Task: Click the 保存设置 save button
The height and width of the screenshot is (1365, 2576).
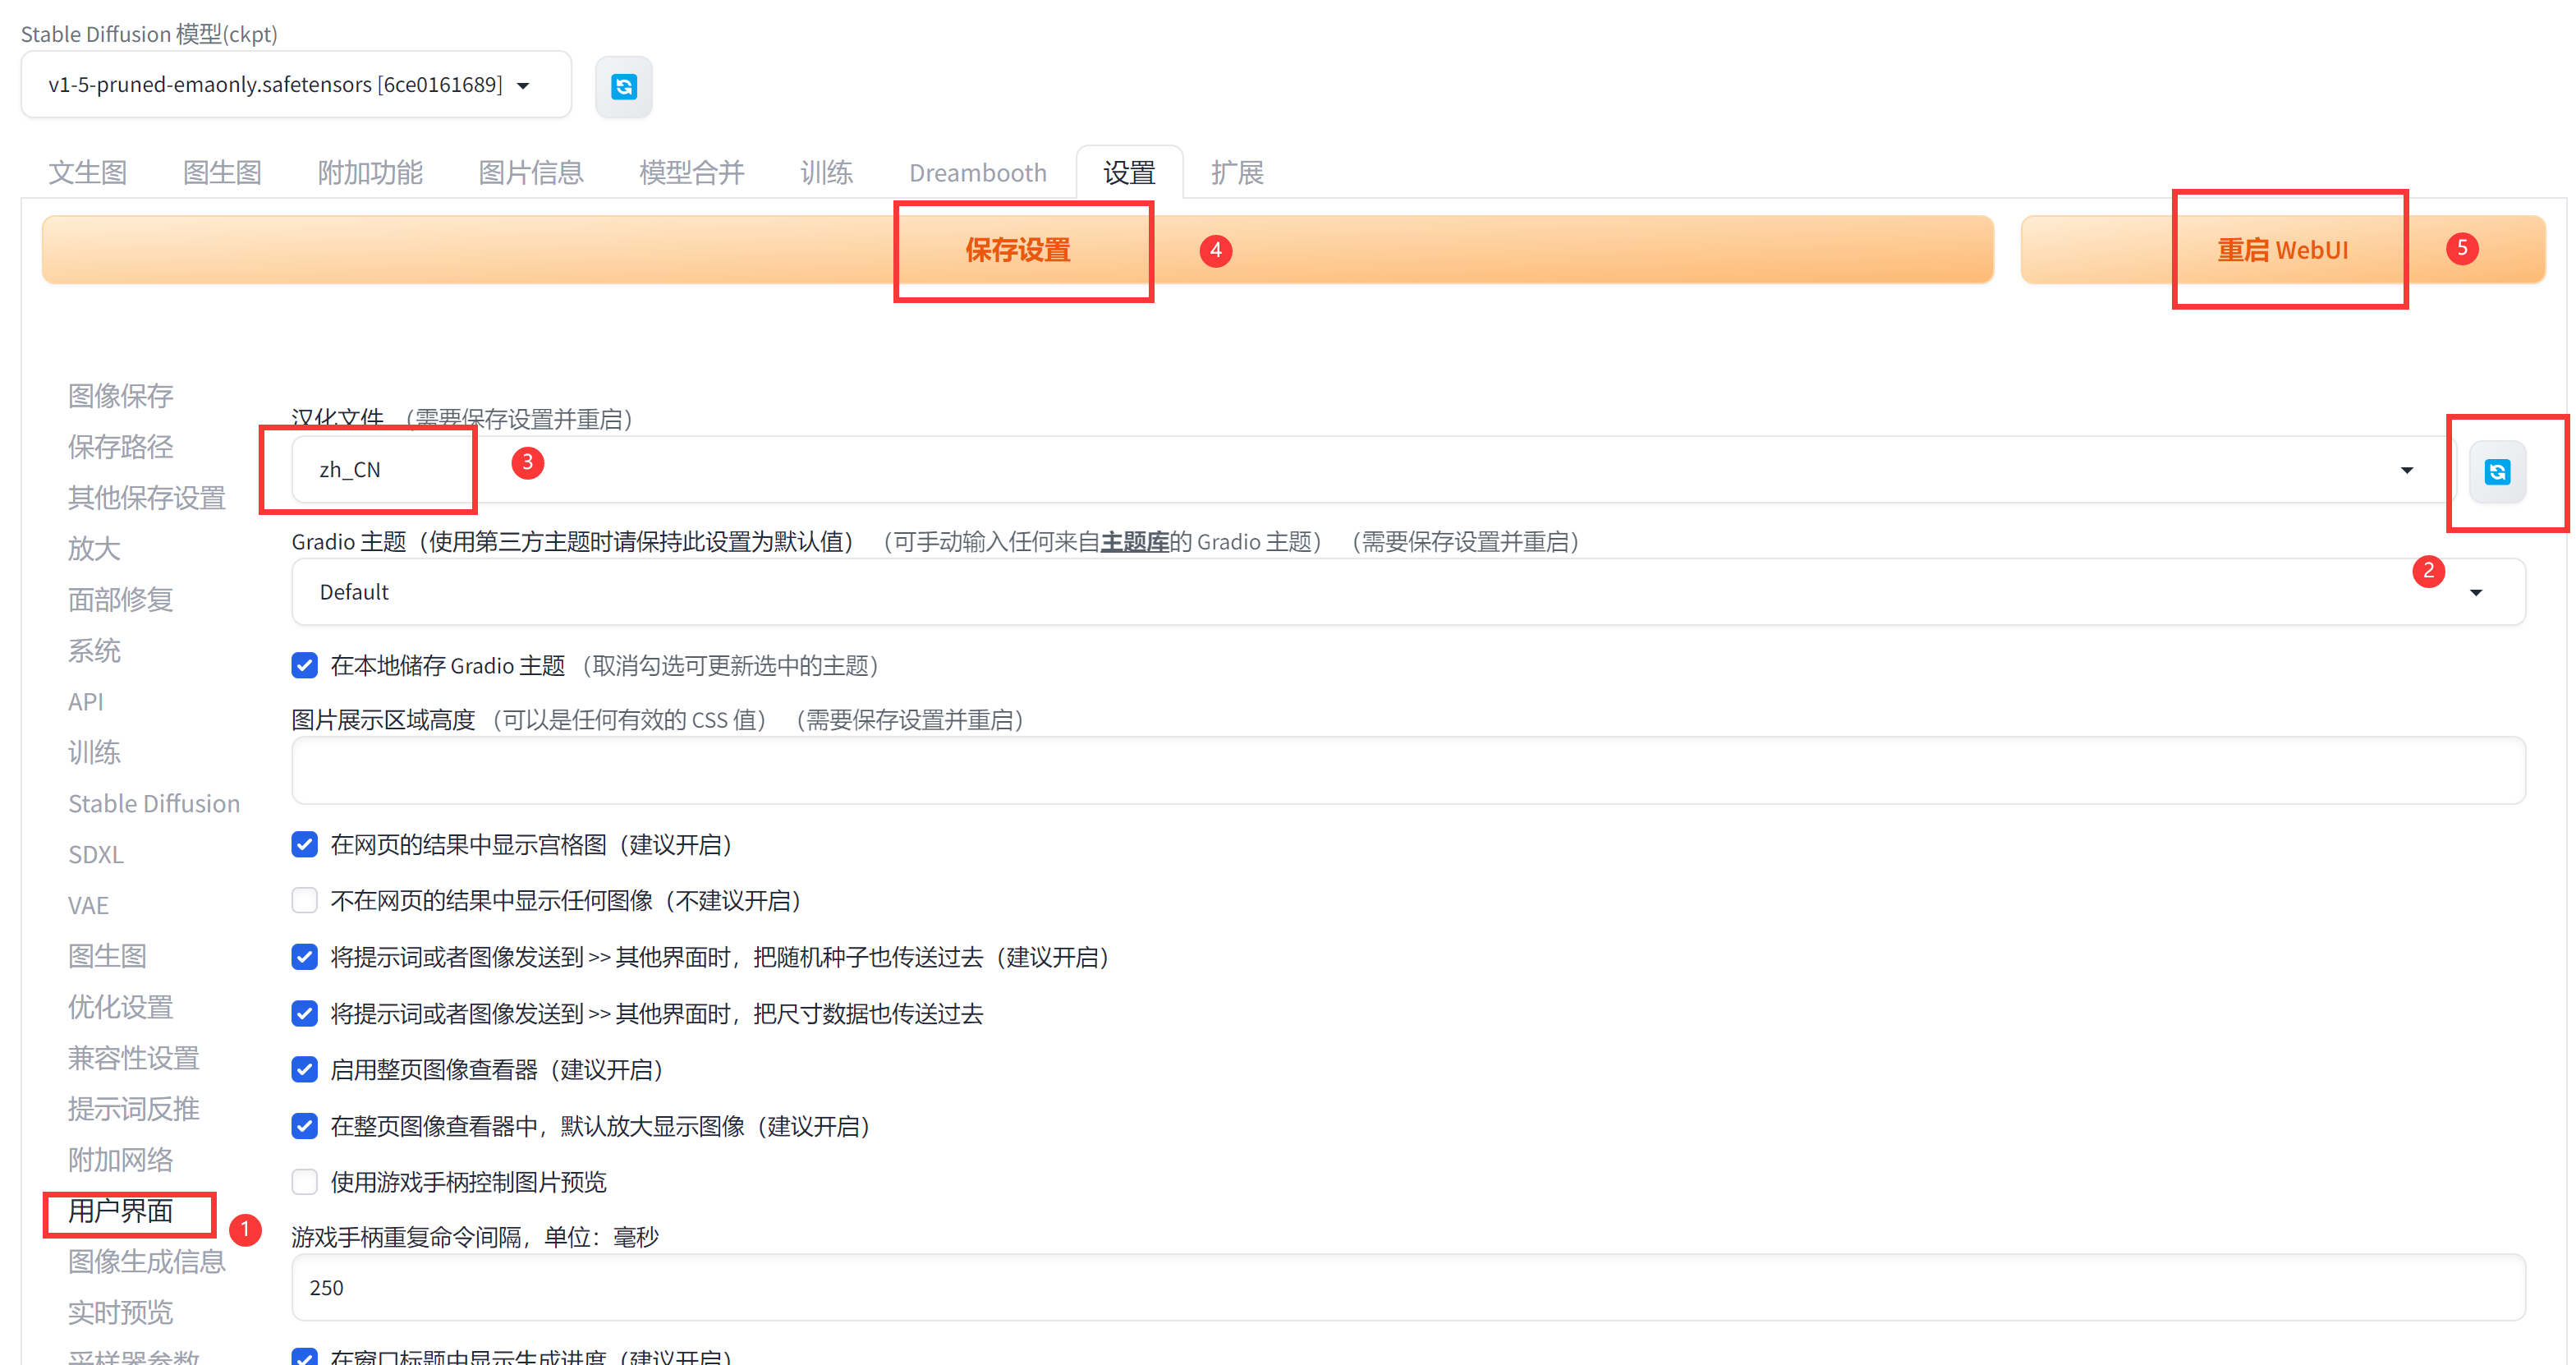Action: click(x=1017, y=250)
